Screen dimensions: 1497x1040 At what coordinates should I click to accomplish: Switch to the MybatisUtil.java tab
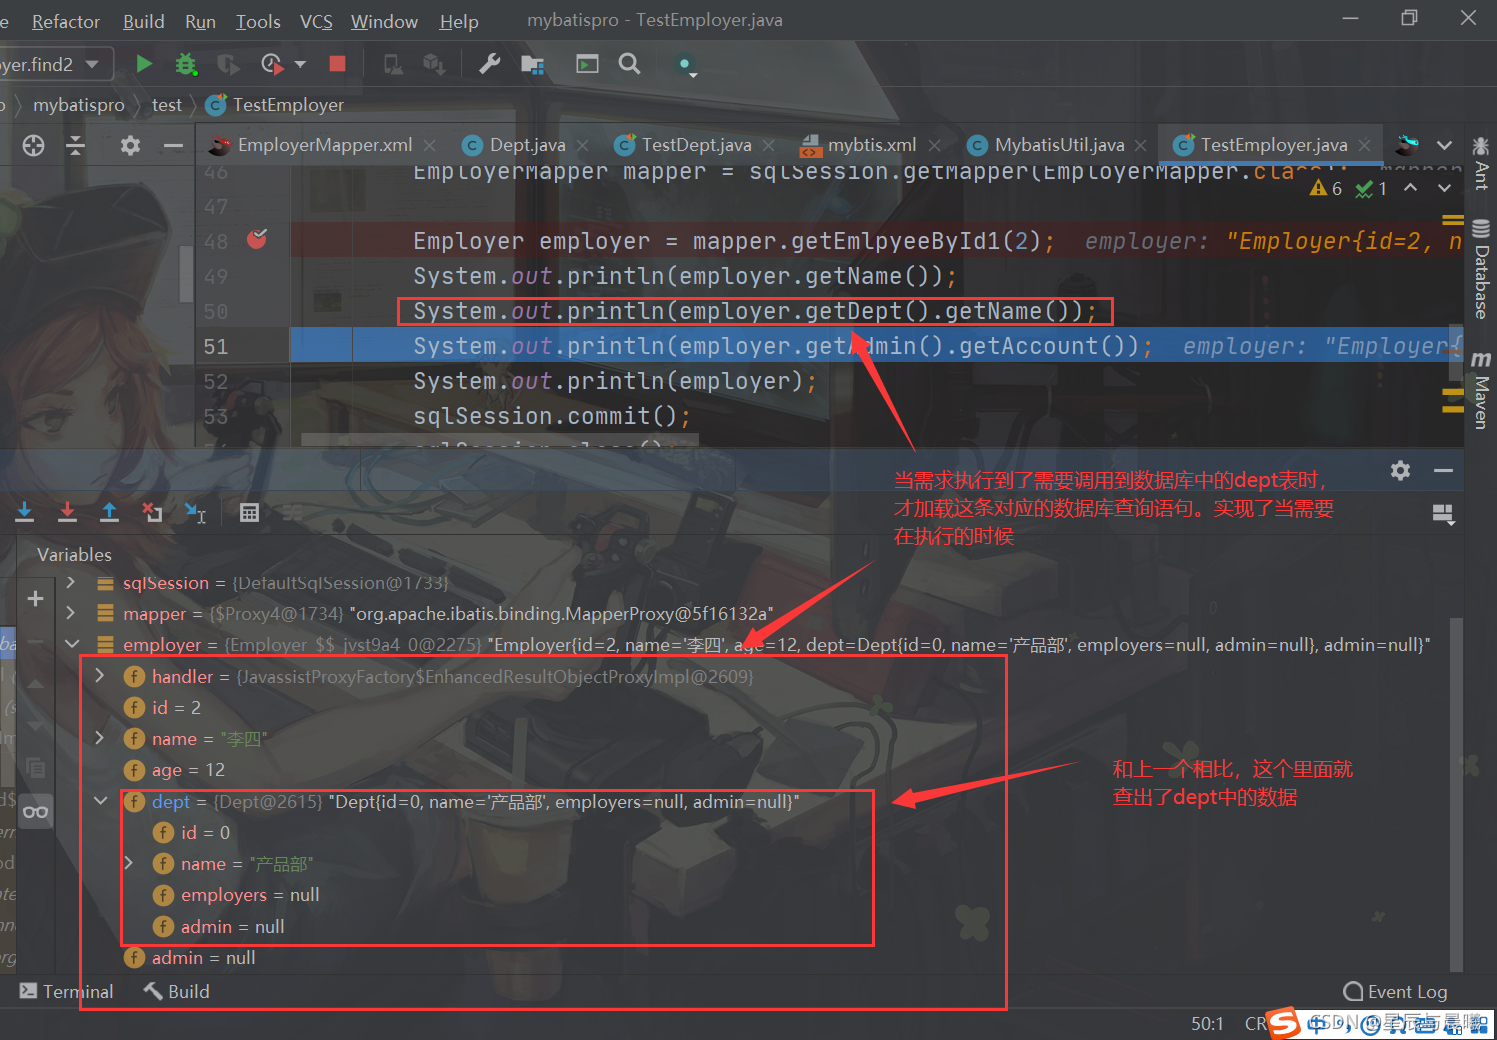pyautogui.click(x=1059, y=145)
